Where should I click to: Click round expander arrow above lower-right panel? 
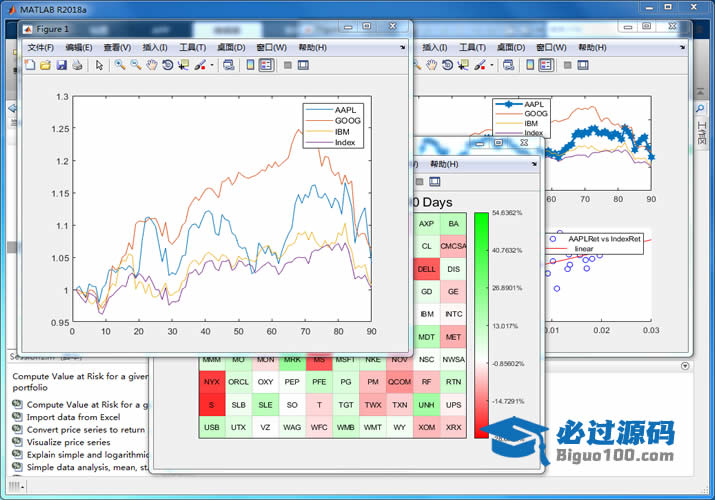[685, 366]
